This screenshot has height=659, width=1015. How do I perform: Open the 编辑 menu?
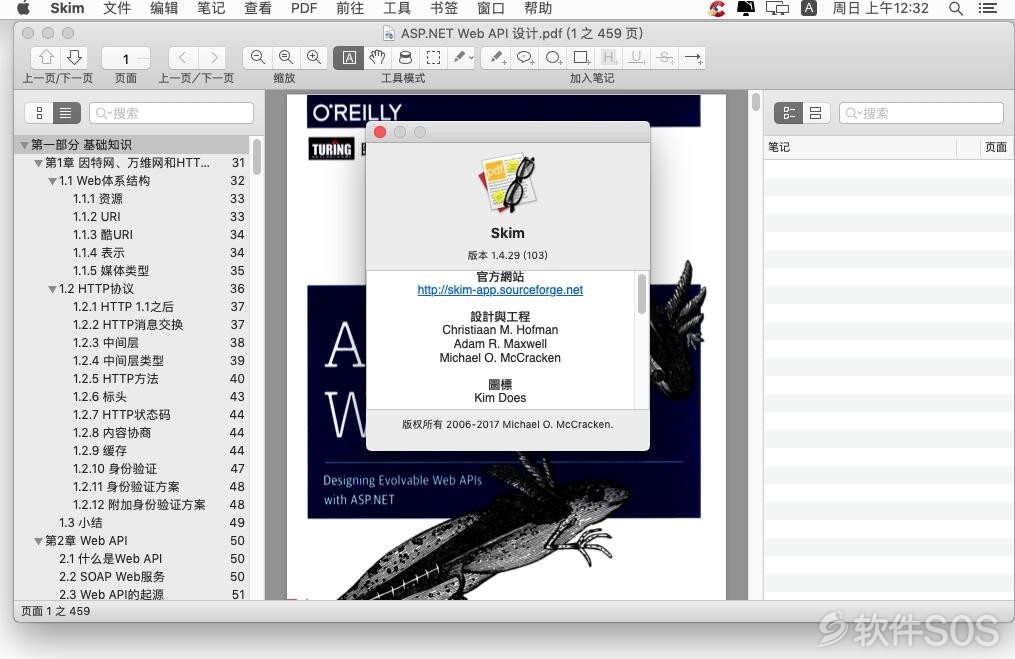click(164, 8)
